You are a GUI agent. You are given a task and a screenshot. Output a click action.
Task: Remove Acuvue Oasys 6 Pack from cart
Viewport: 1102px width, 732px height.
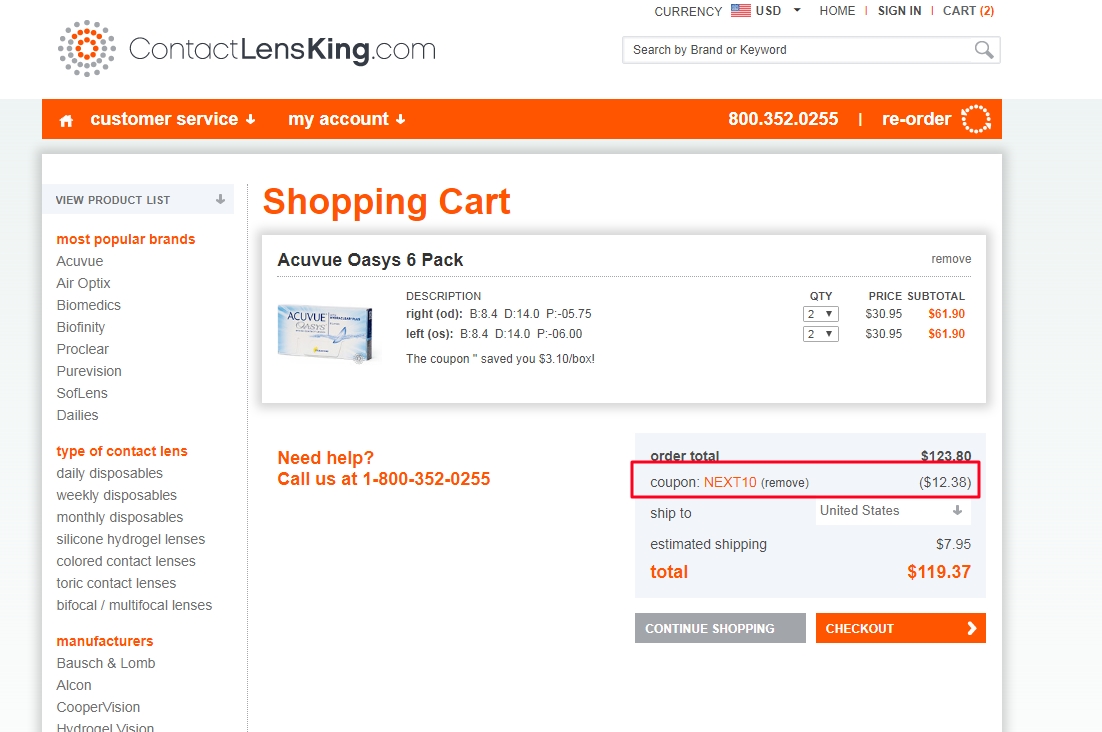click(x=951, y=259)
